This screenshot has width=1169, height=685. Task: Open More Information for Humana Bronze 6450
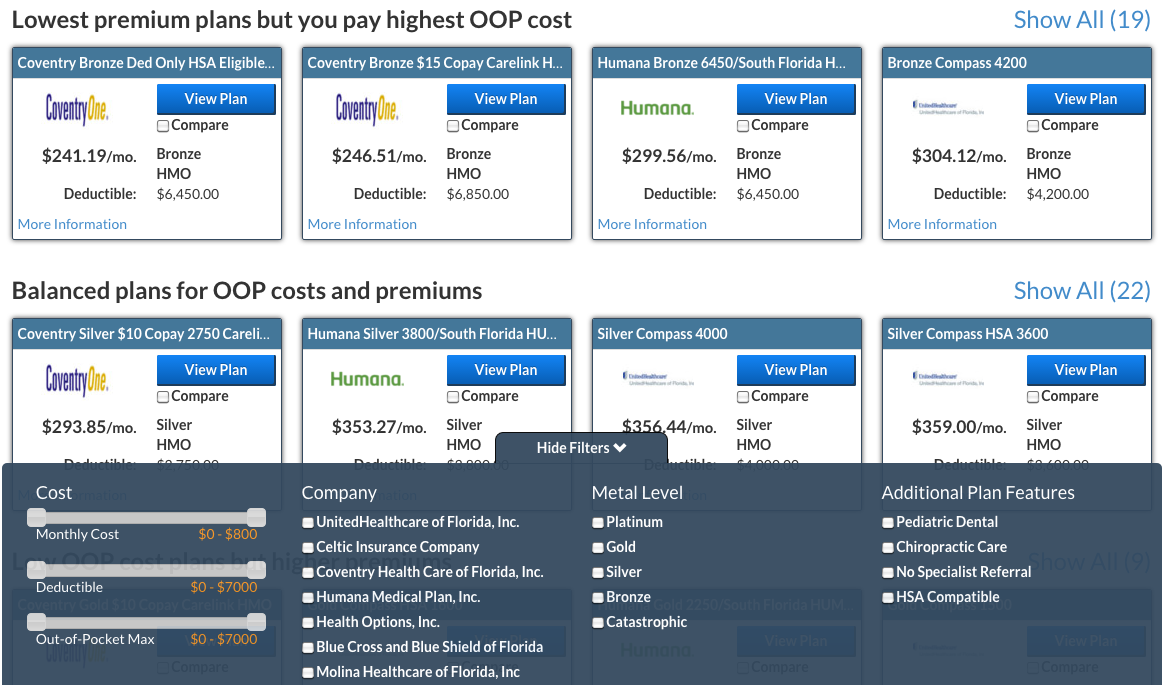point(652,224)
